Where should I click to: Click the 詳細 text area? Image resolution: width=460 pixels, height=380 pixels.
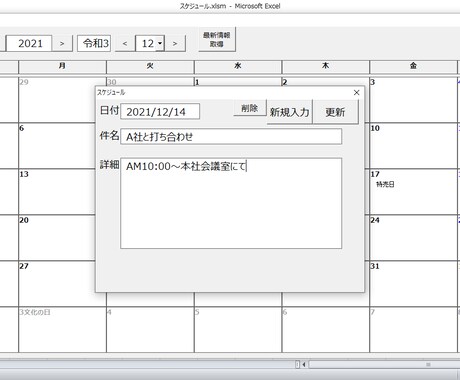(231, 203)
